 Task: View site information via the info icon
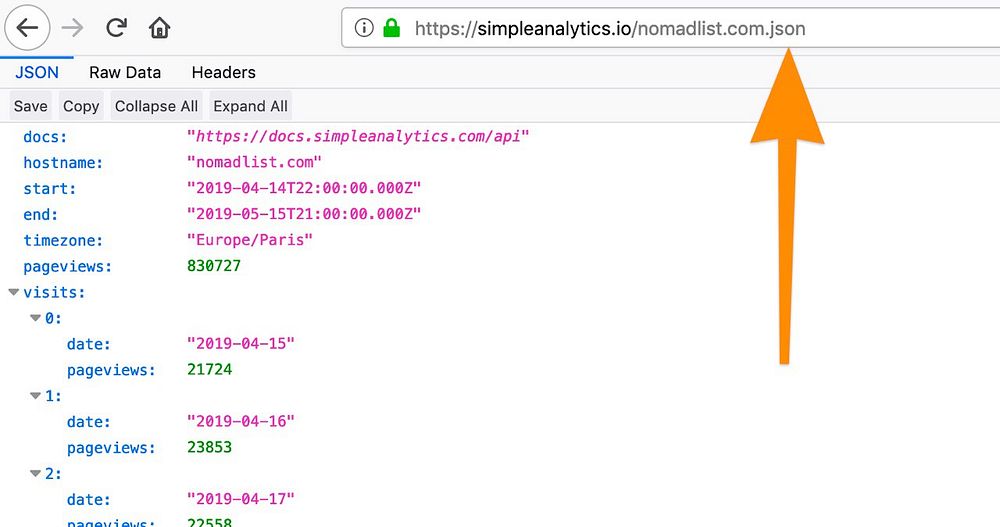point(364,27)
